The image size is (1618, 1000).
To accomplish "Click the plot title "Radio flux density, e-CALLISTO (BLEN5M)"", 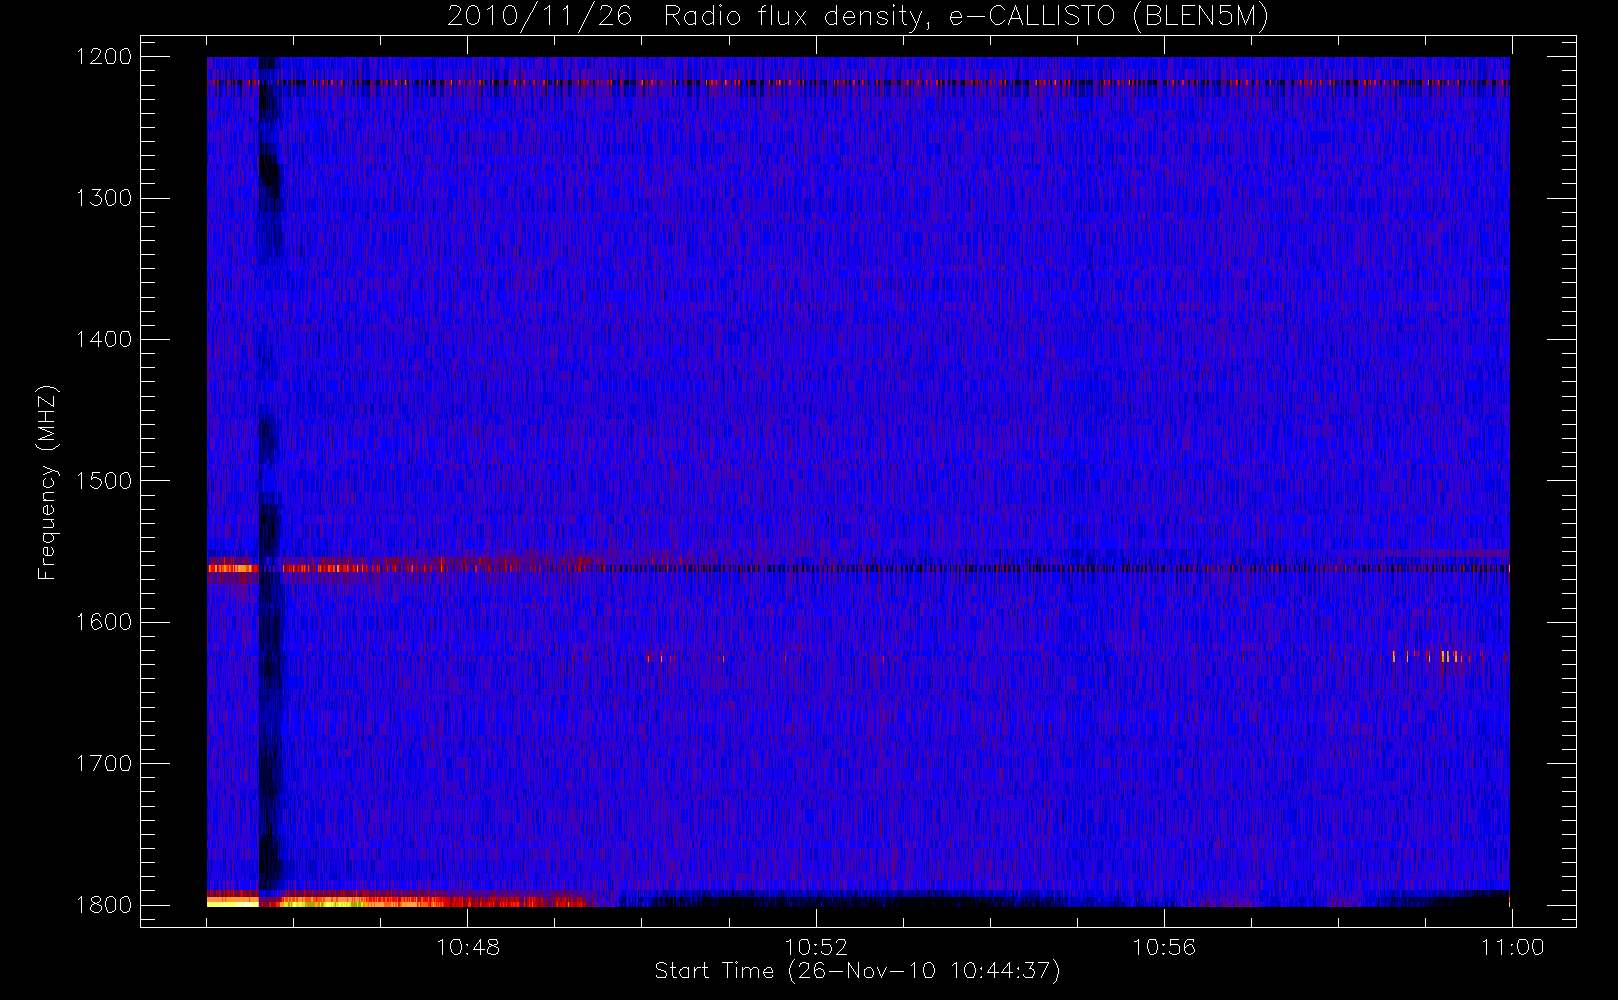I will pos(966,17).
